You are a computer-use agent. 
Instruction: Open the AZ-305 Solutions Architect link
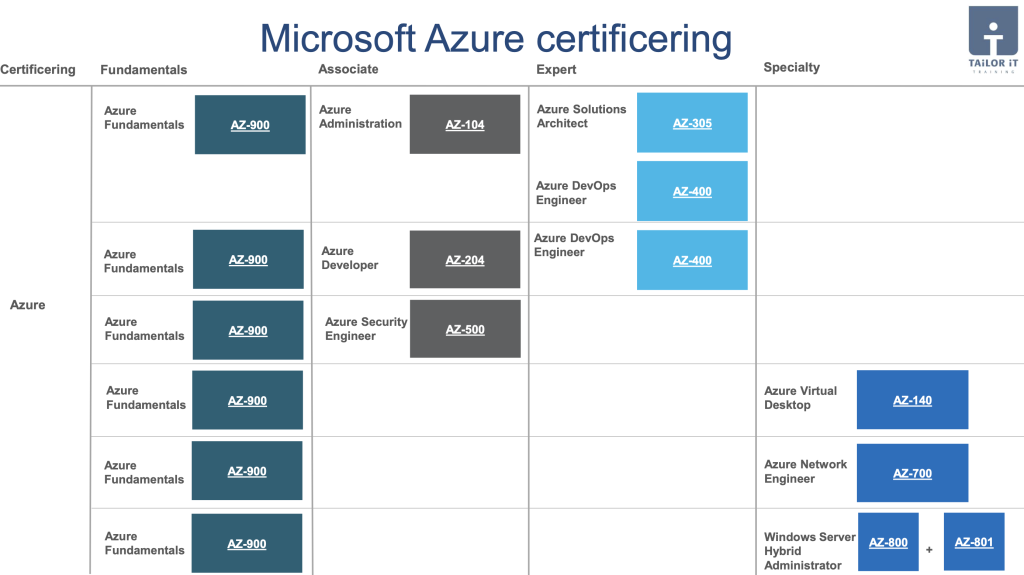pos(692,123)
